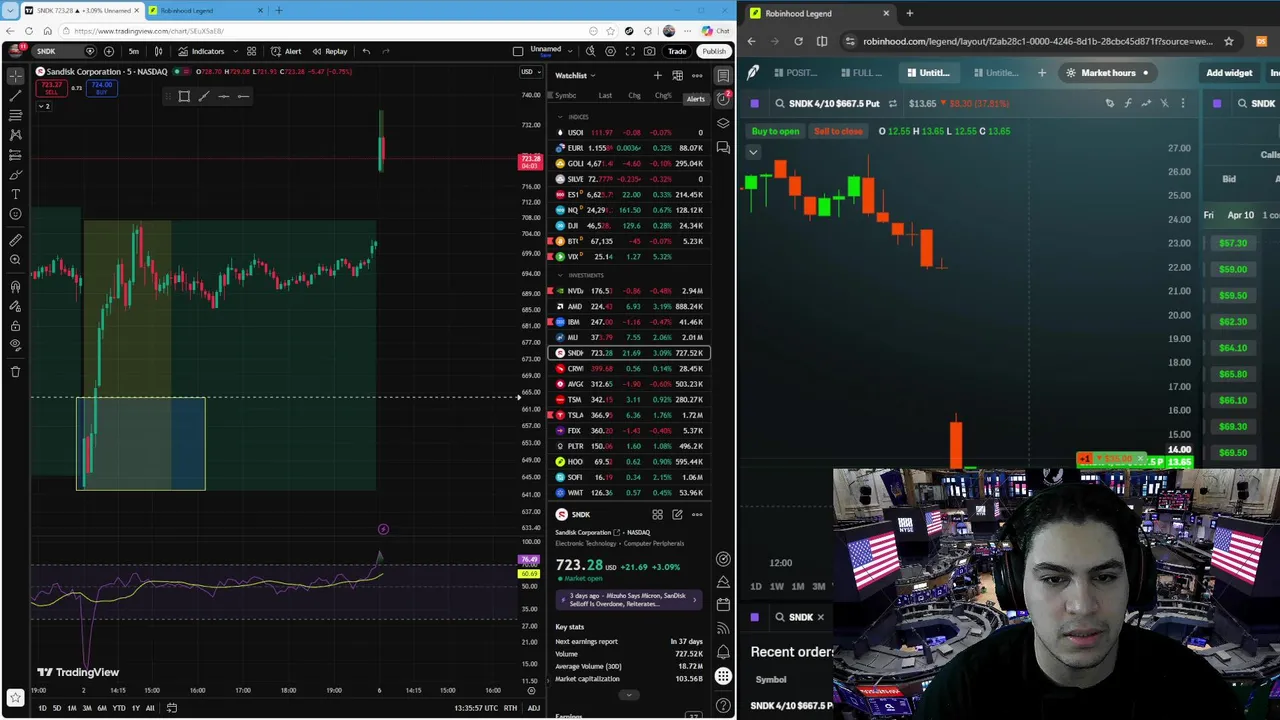Expand the Unnamed layout dropdown
This screenshot has width=1280, height=720.
click(570, 51)
